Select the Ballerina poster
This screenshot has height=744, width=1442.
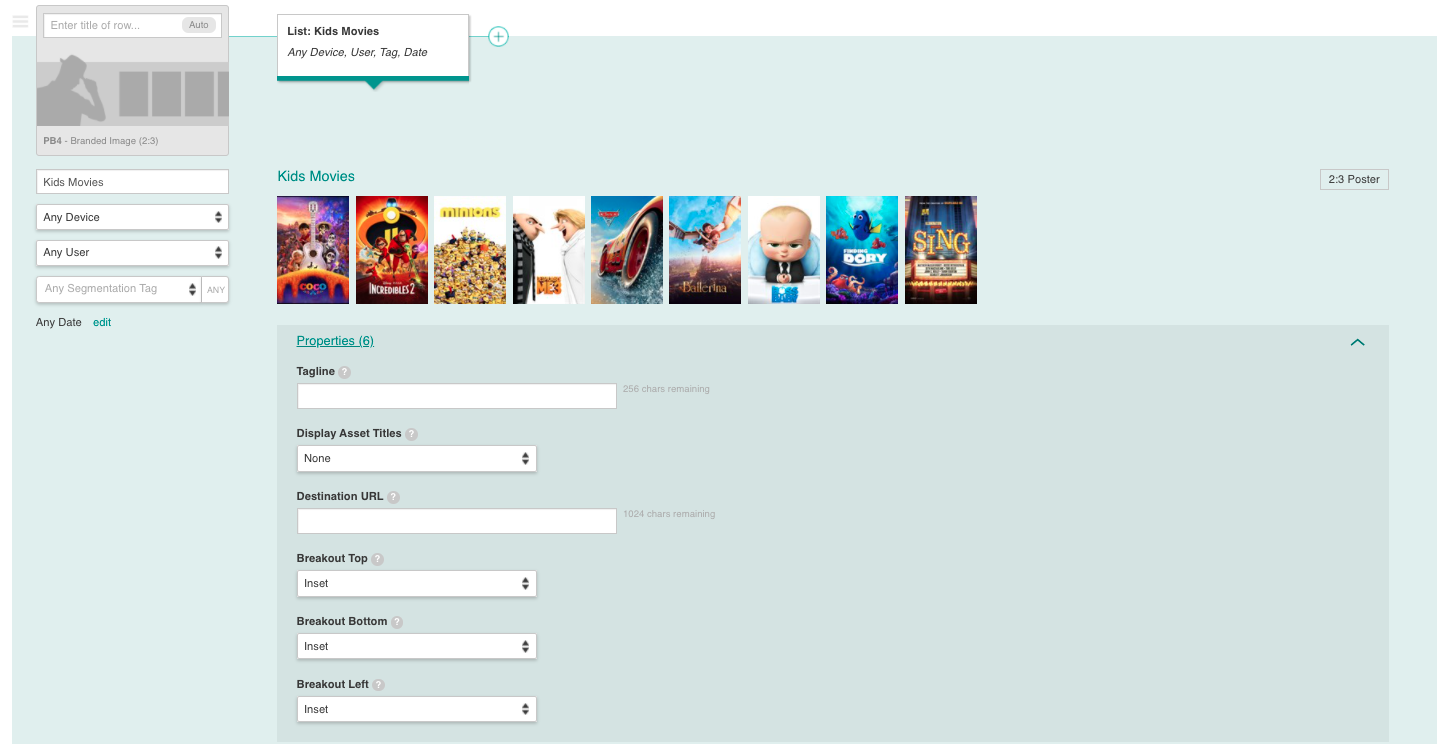click(x=705, y=250)
